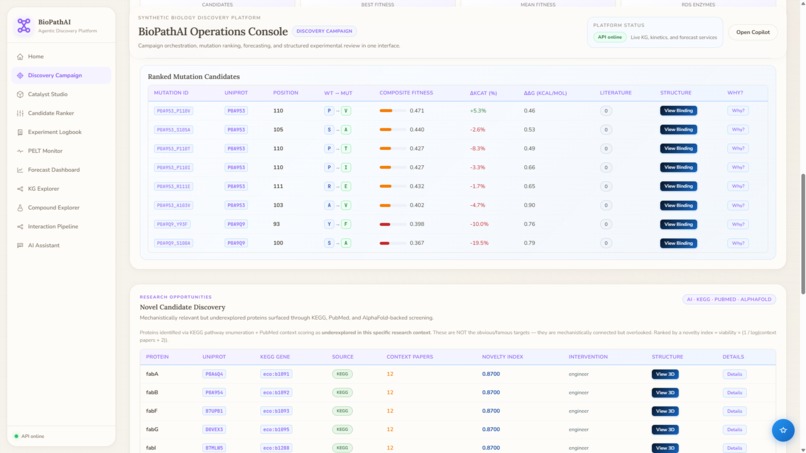Screen dimensions: 806x453
Task: Click View Binding for 0.471 fitness row
Action: [x=679, y=111]
